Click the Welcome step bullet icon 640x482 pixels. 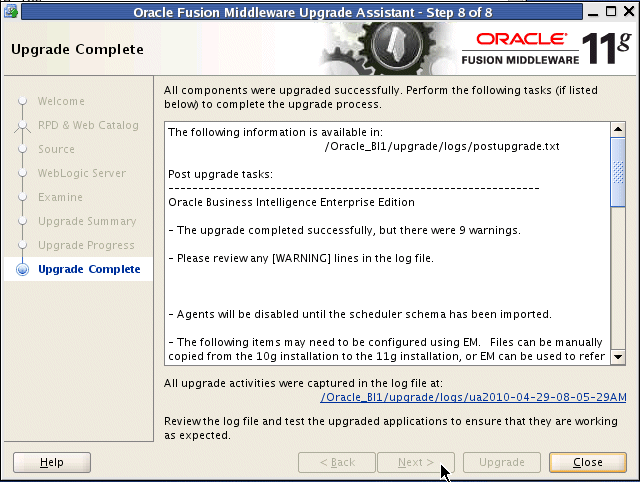click(x=22, y=101)
